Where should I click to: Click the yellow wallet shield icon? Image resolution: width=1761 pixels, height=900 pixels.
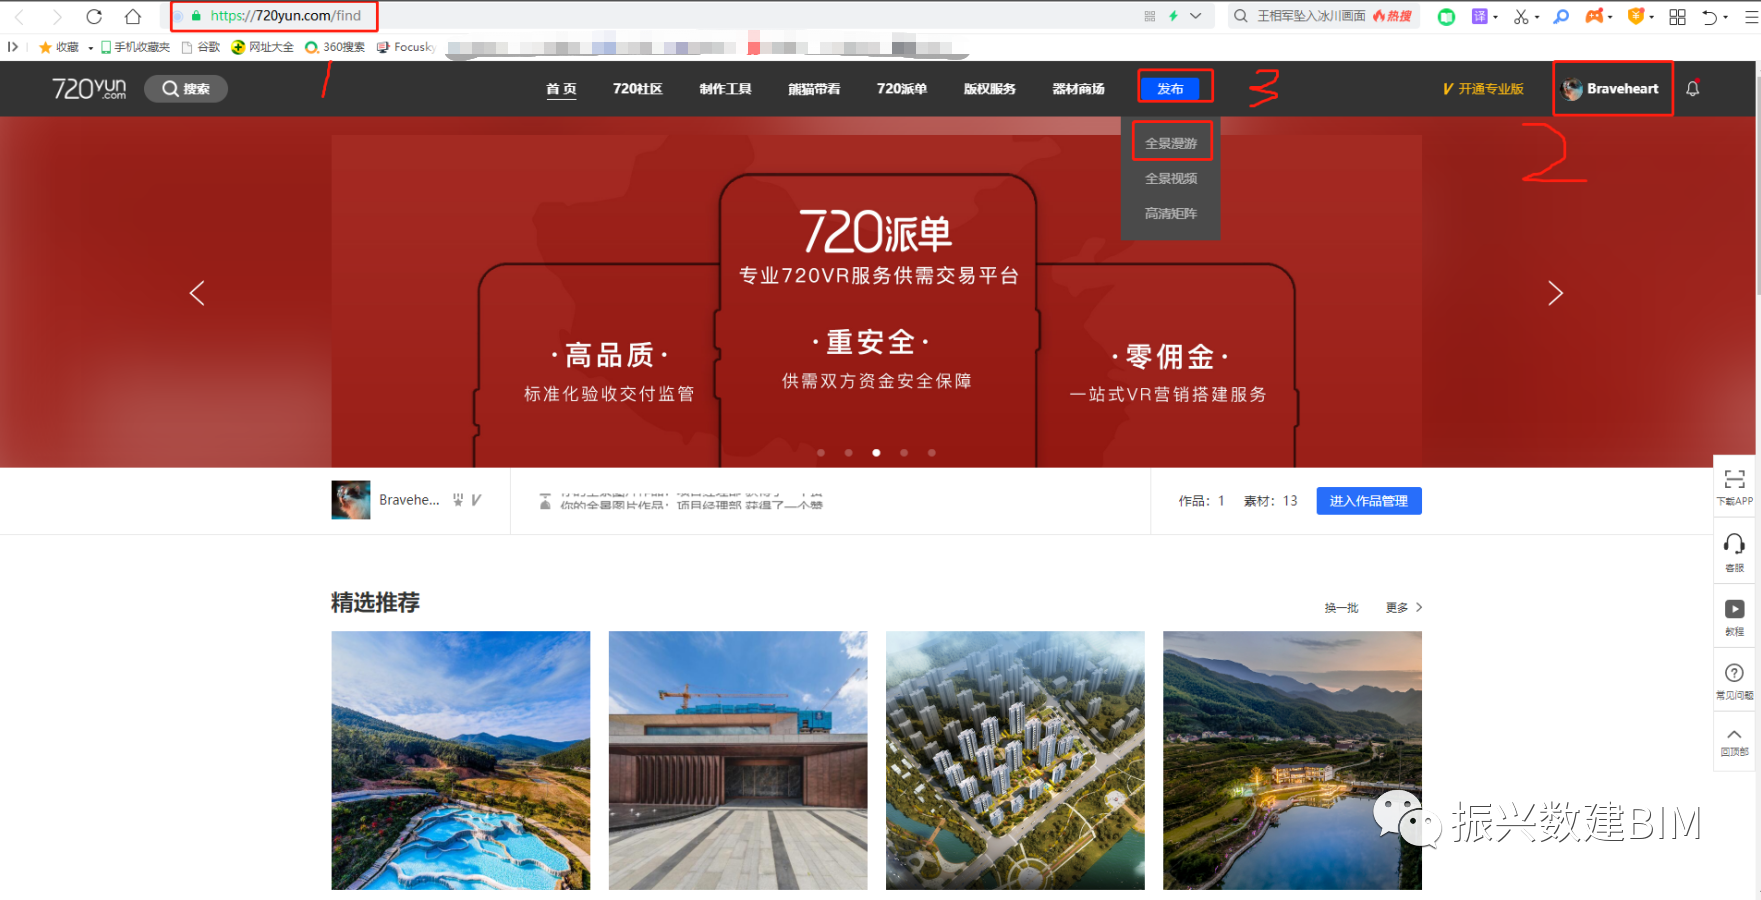tap(1636, 16)
